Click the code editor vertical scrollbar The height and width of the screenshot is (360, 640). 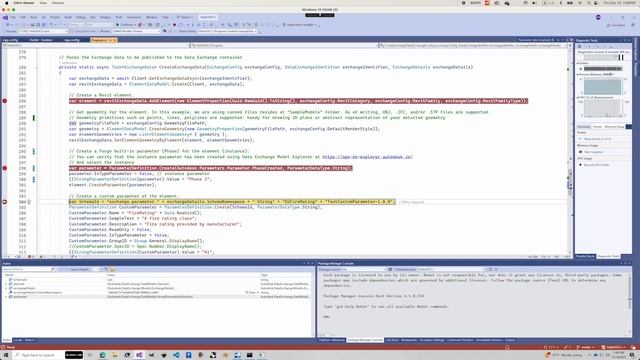click(570, 151)
